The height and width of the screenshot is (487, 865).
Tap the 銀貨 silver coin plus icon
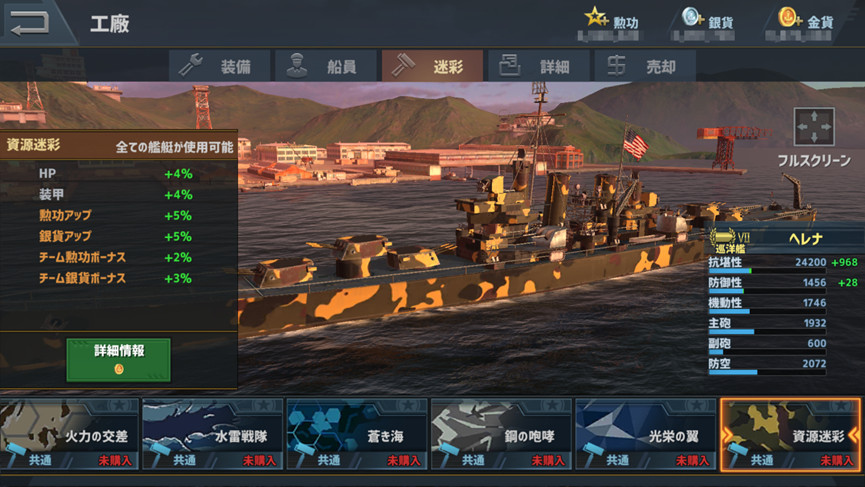tap(692, 17)
